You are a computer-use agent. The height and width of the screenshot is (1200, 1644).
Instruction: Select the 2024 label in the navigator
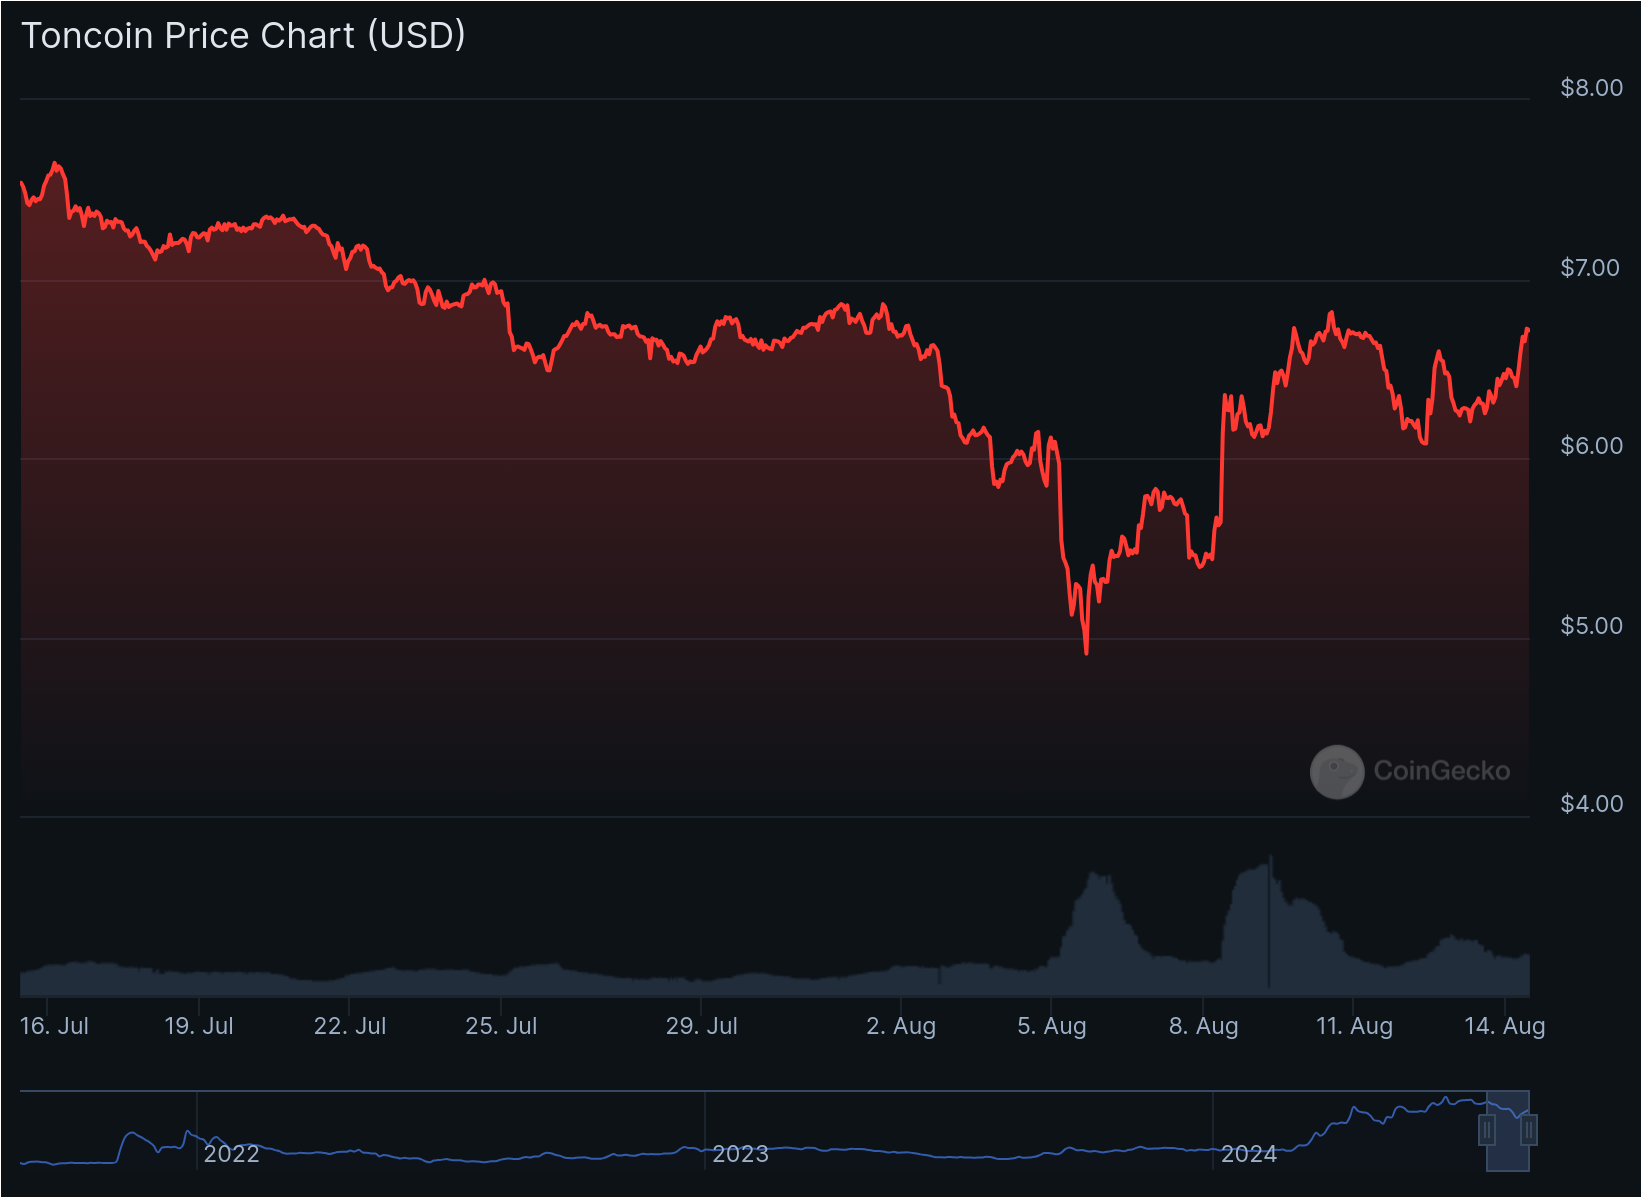(1249, 1154)
